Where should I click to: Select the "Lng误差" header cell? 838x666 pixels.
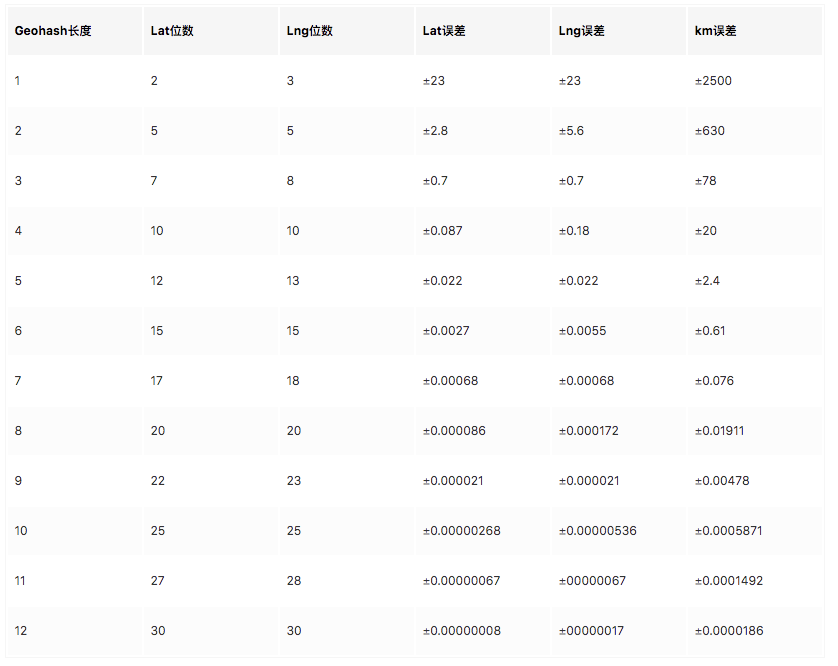click(581, 31)
